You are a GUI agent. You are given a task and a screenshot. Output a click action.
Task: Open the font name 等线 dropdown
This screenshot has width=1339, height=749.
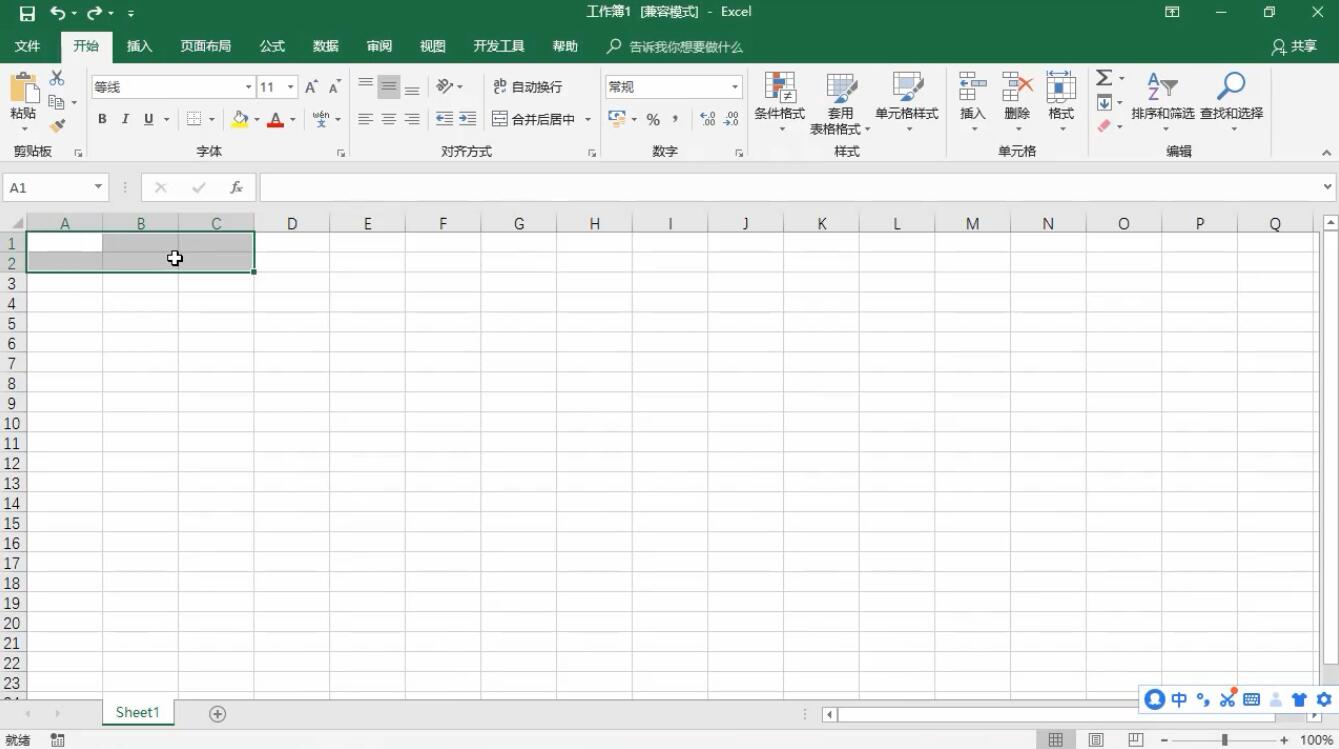[x=248, y=87]
